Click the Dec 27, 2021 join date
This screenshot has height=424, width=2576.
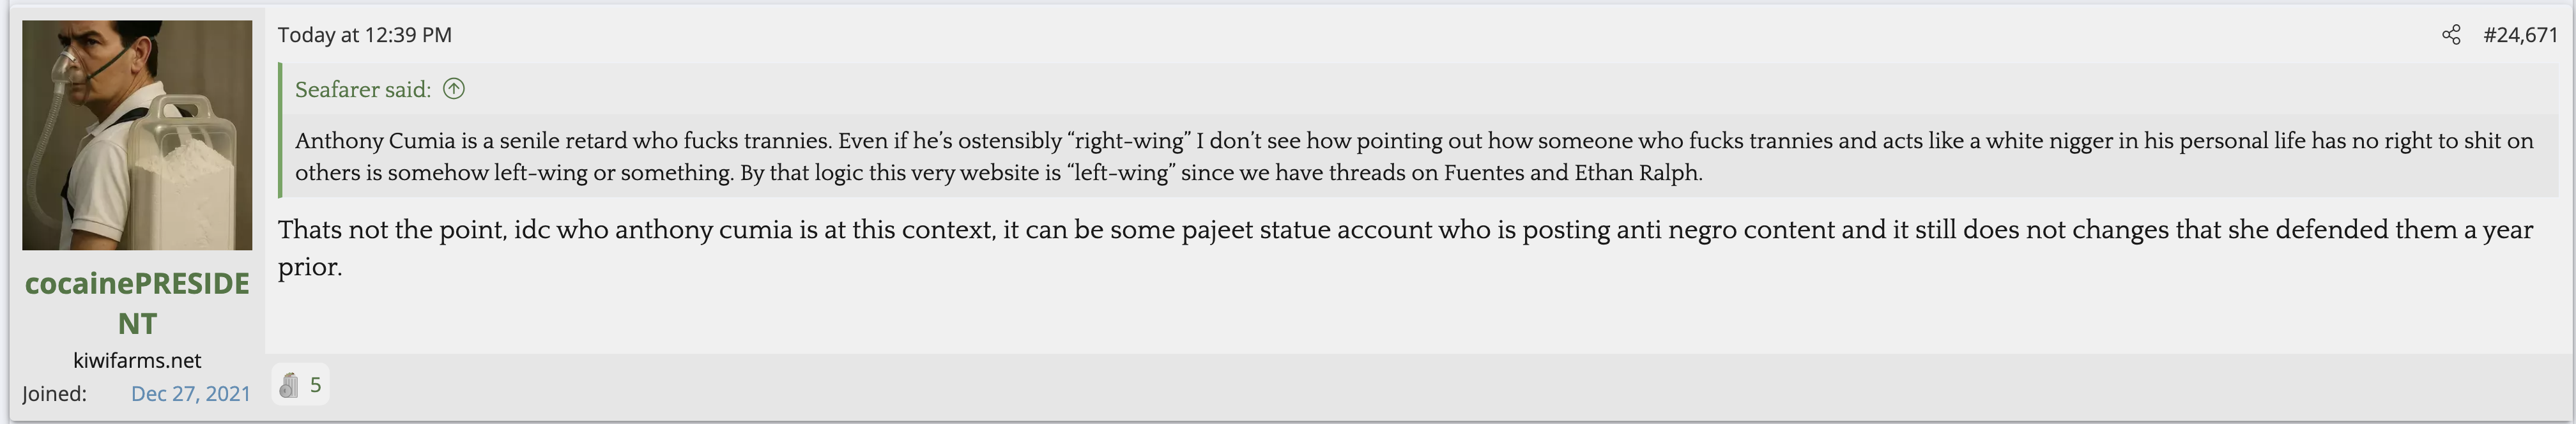point(191,394)
